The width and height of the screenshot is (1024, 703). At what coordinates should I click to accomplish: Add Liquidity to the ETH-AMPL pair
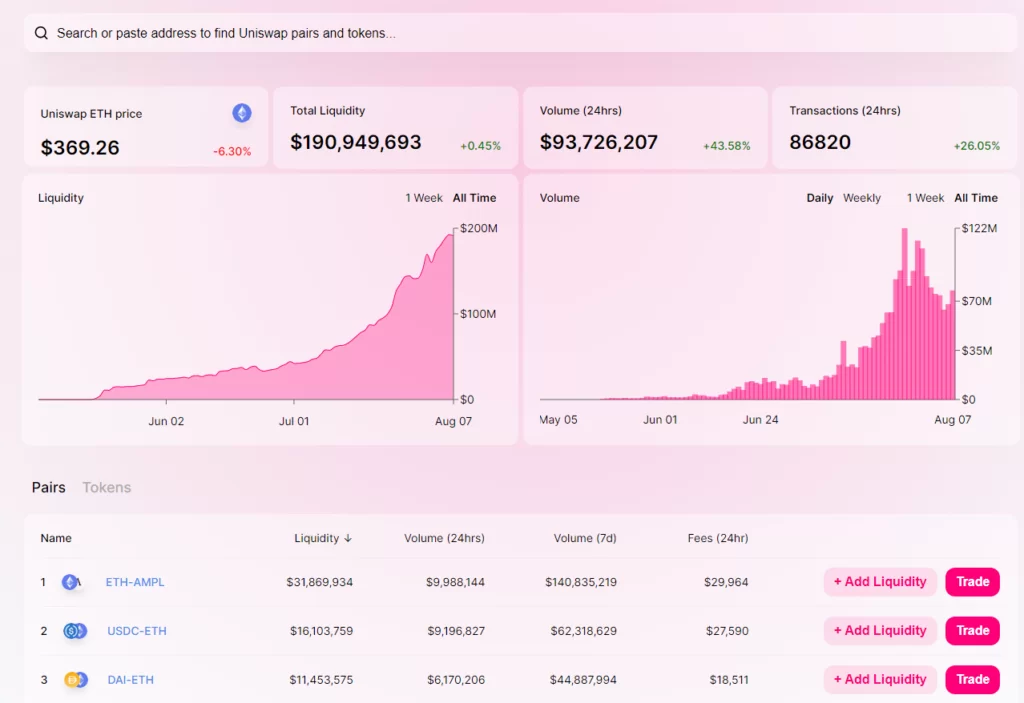point(880,581)
